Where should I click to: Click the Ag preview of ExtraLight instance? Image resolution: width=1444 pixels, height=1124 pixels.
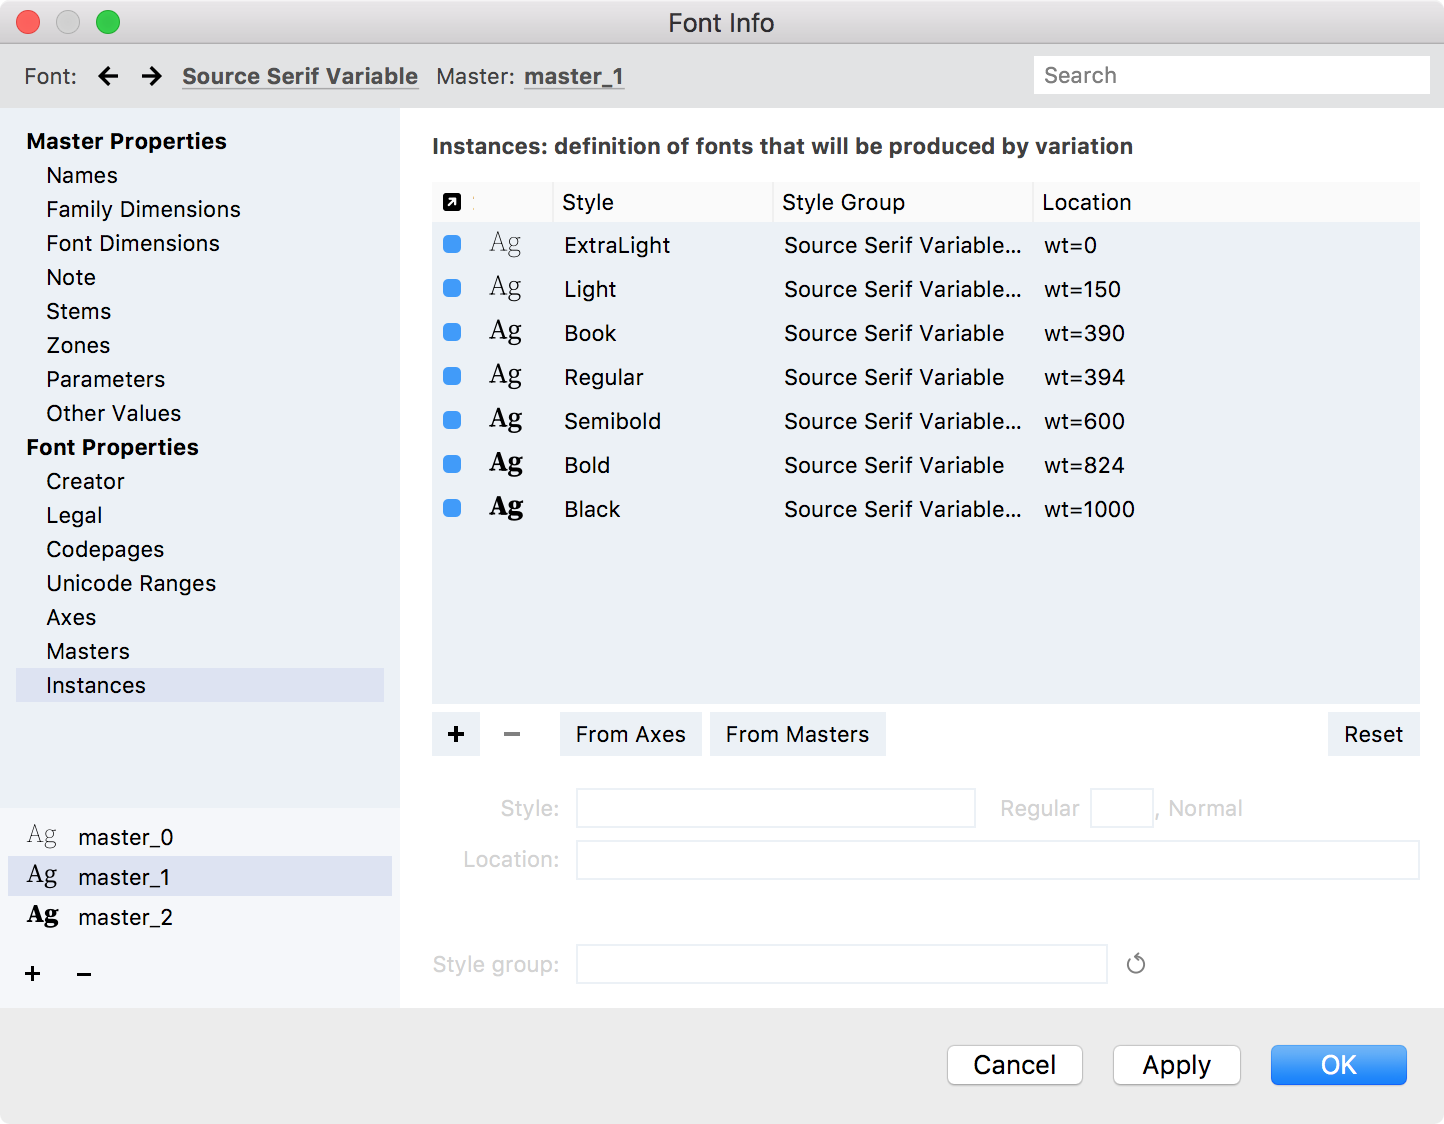click(x=505, y=244)
